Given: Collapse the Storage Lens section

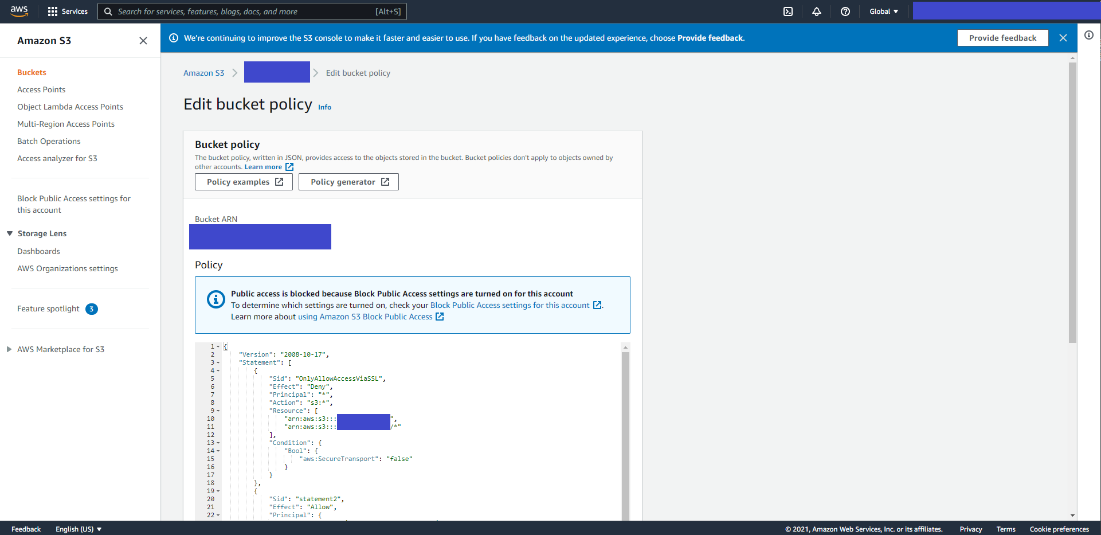Looking at the screenshot, I should tap(10, 233).
